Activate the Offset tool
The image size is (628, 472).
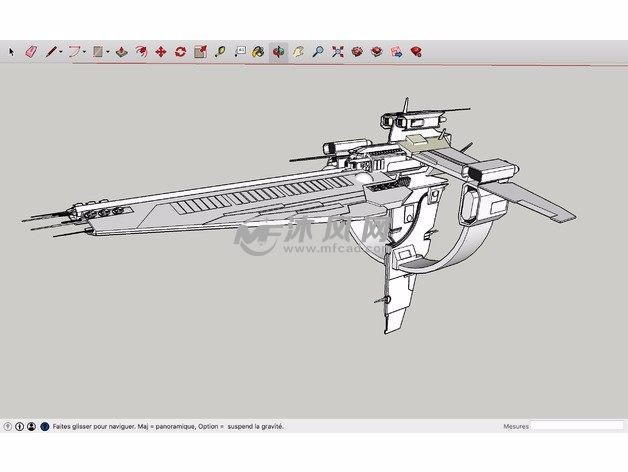tap(141, 51)
